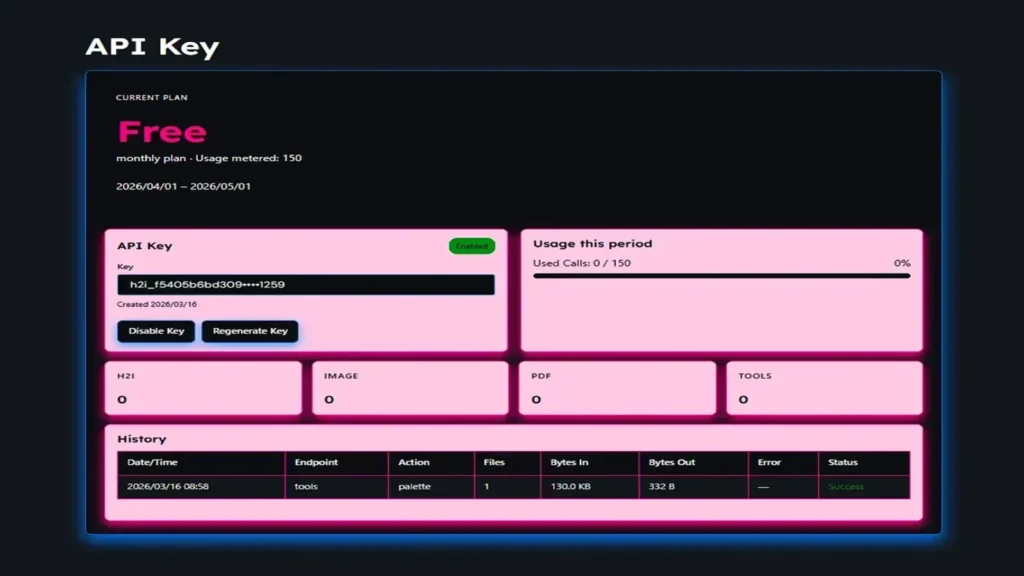This screenshot has height=576, width=1024.
Task: Click the Success status in history
Action: coord(845,486)
